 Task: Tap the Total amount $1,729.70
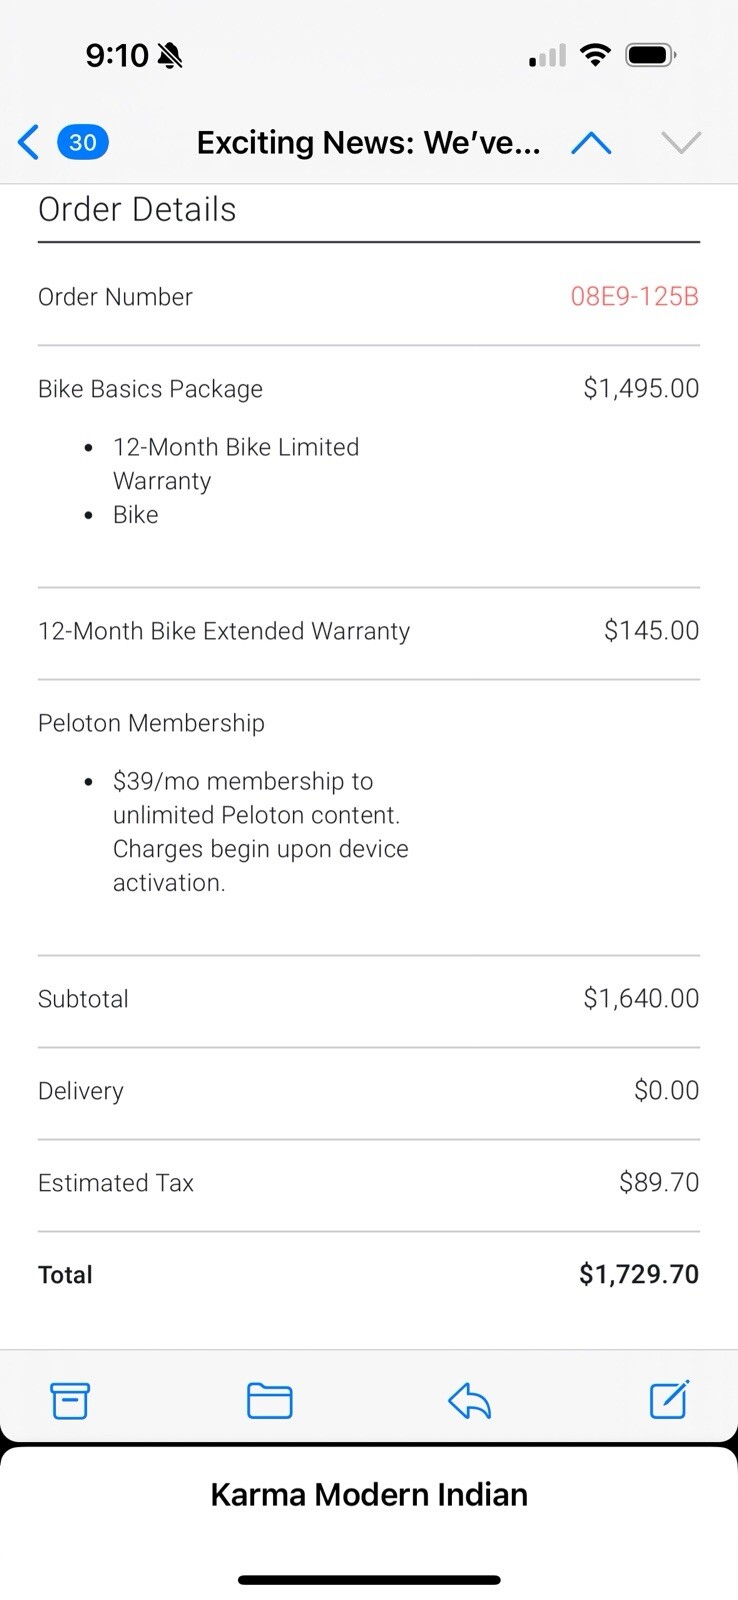[639, 1274]
